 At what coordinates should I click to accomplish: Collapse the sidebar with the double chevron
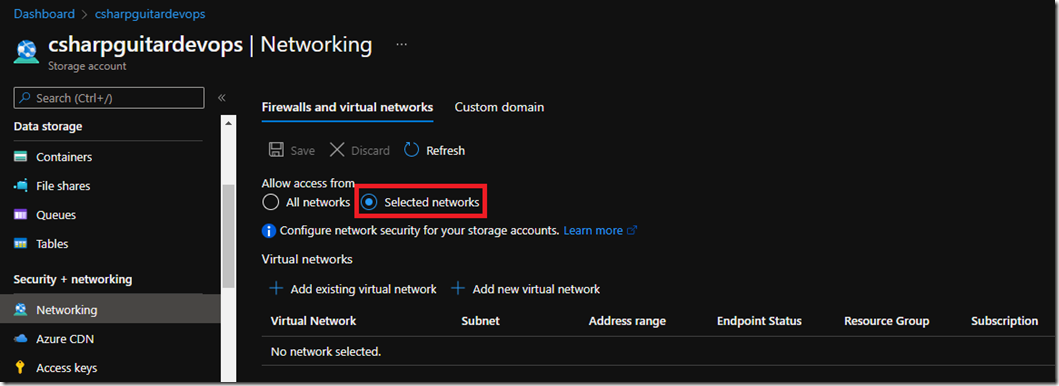click(222, 98)
